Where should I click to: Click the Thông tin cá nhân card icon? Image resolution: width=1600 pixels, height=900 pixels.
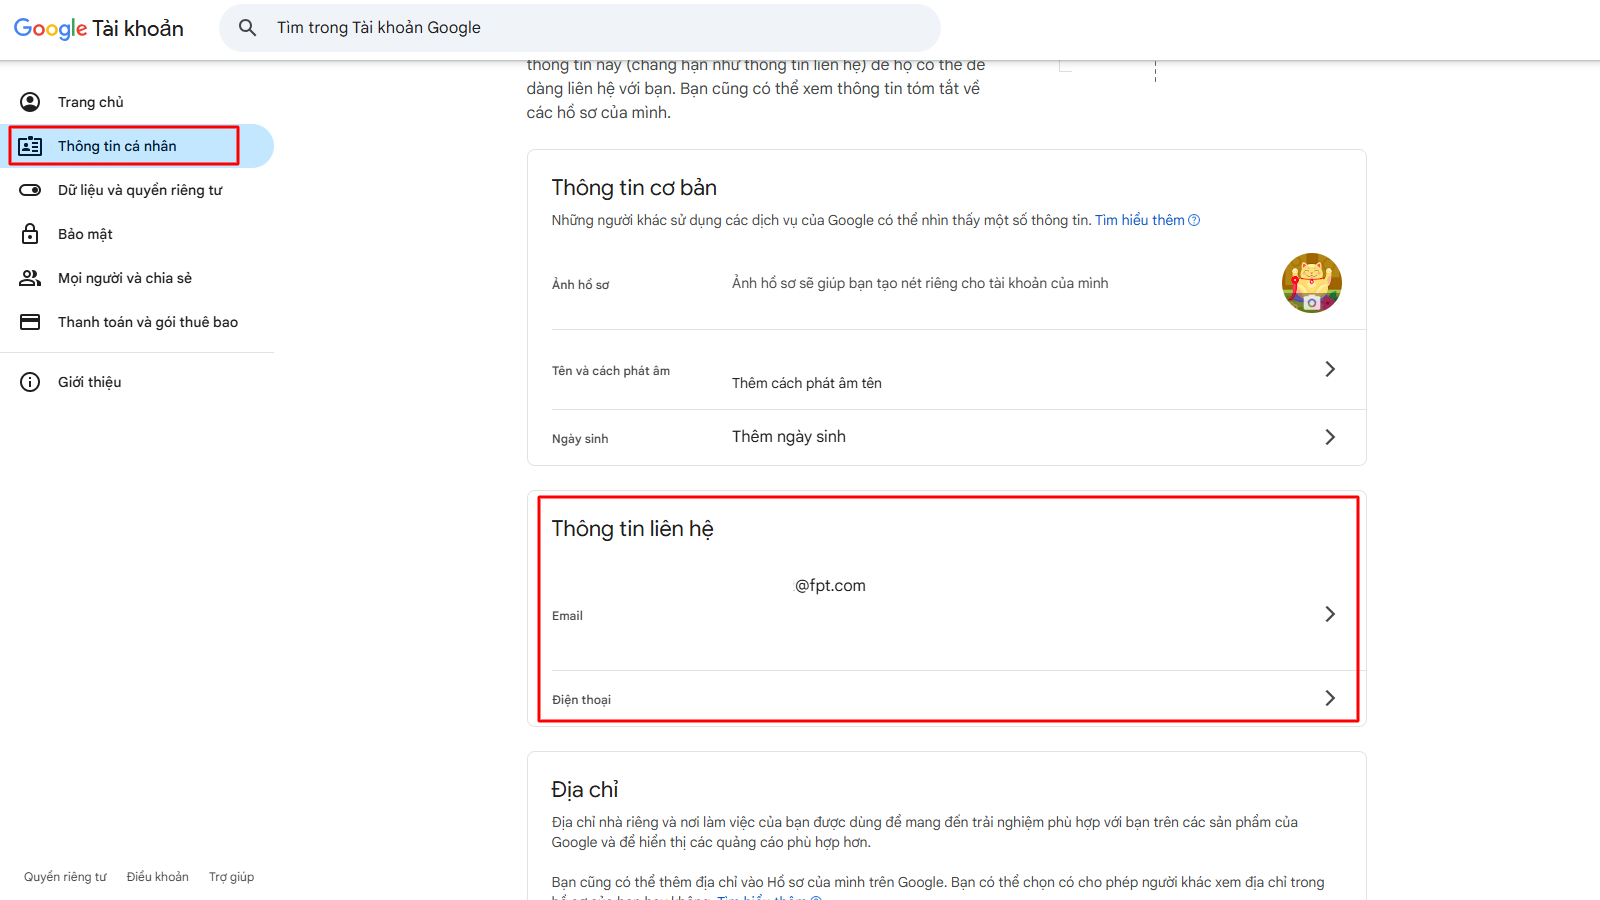tap(30, 146)
